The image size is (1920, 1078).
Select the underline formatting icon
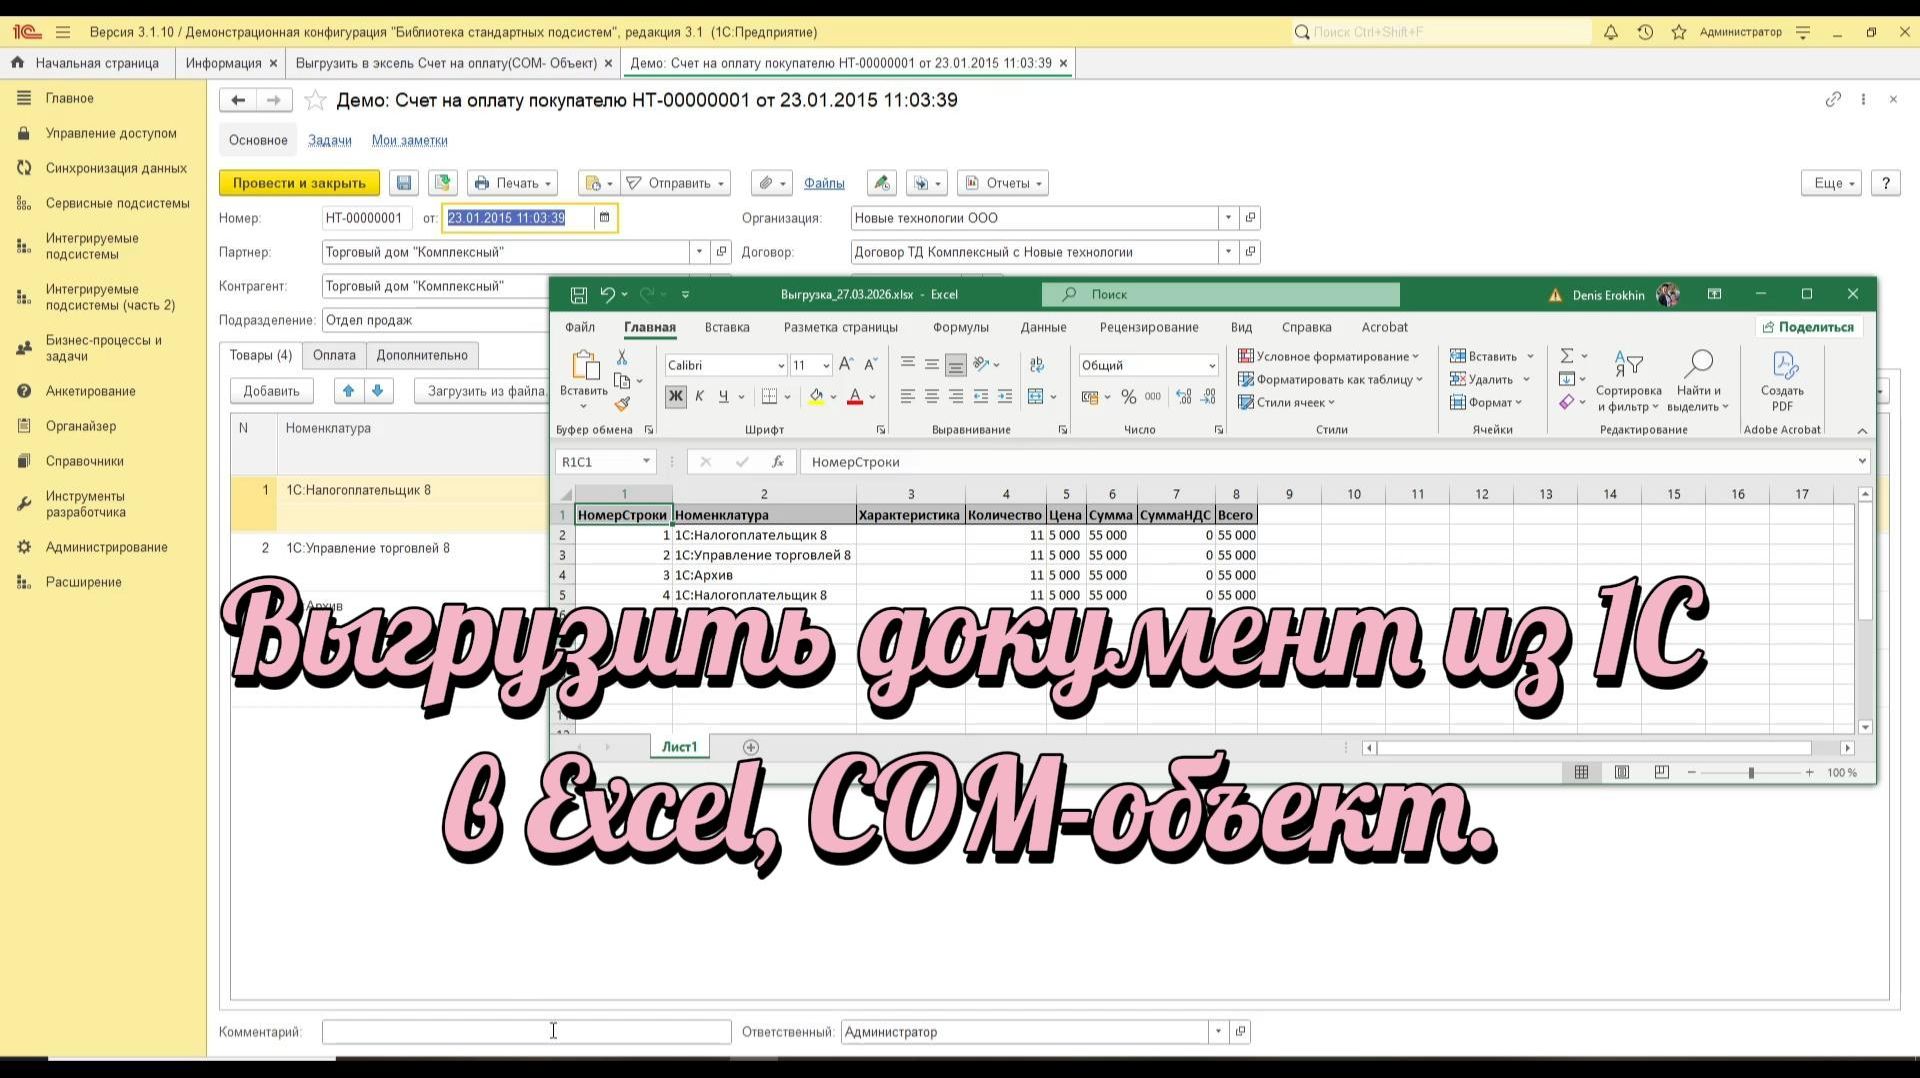coord(722,396)
